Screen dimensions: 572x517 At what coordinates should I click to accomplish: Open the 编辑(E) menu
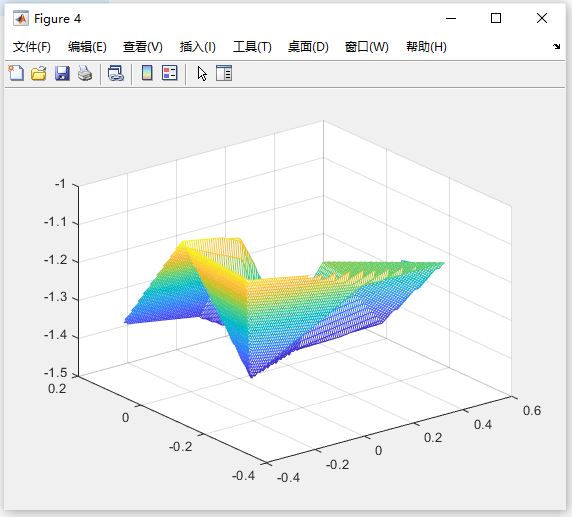[x=87, y=47]
